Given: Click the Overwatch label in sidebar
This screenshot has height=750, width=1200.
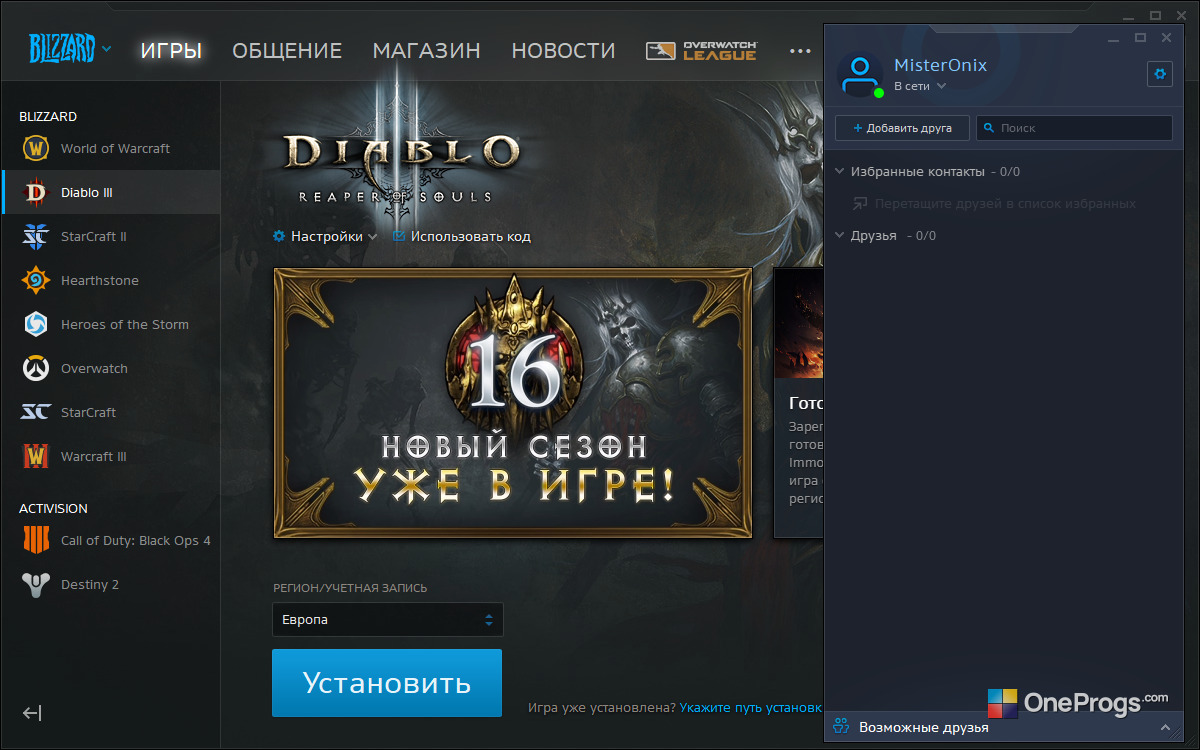Looking at the screenshot, I should [94, 368].
